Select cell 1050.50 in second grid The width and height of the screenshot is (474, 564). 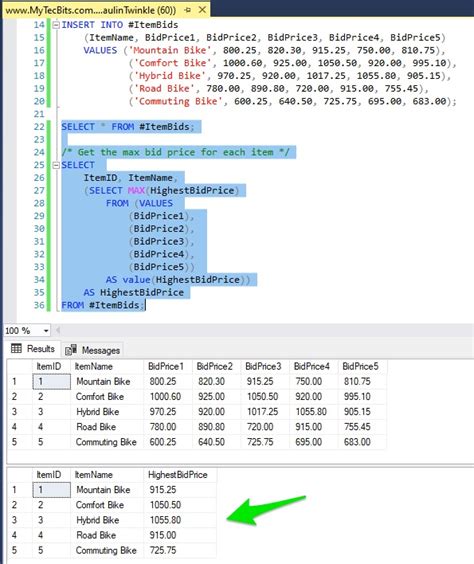(180, 505)
